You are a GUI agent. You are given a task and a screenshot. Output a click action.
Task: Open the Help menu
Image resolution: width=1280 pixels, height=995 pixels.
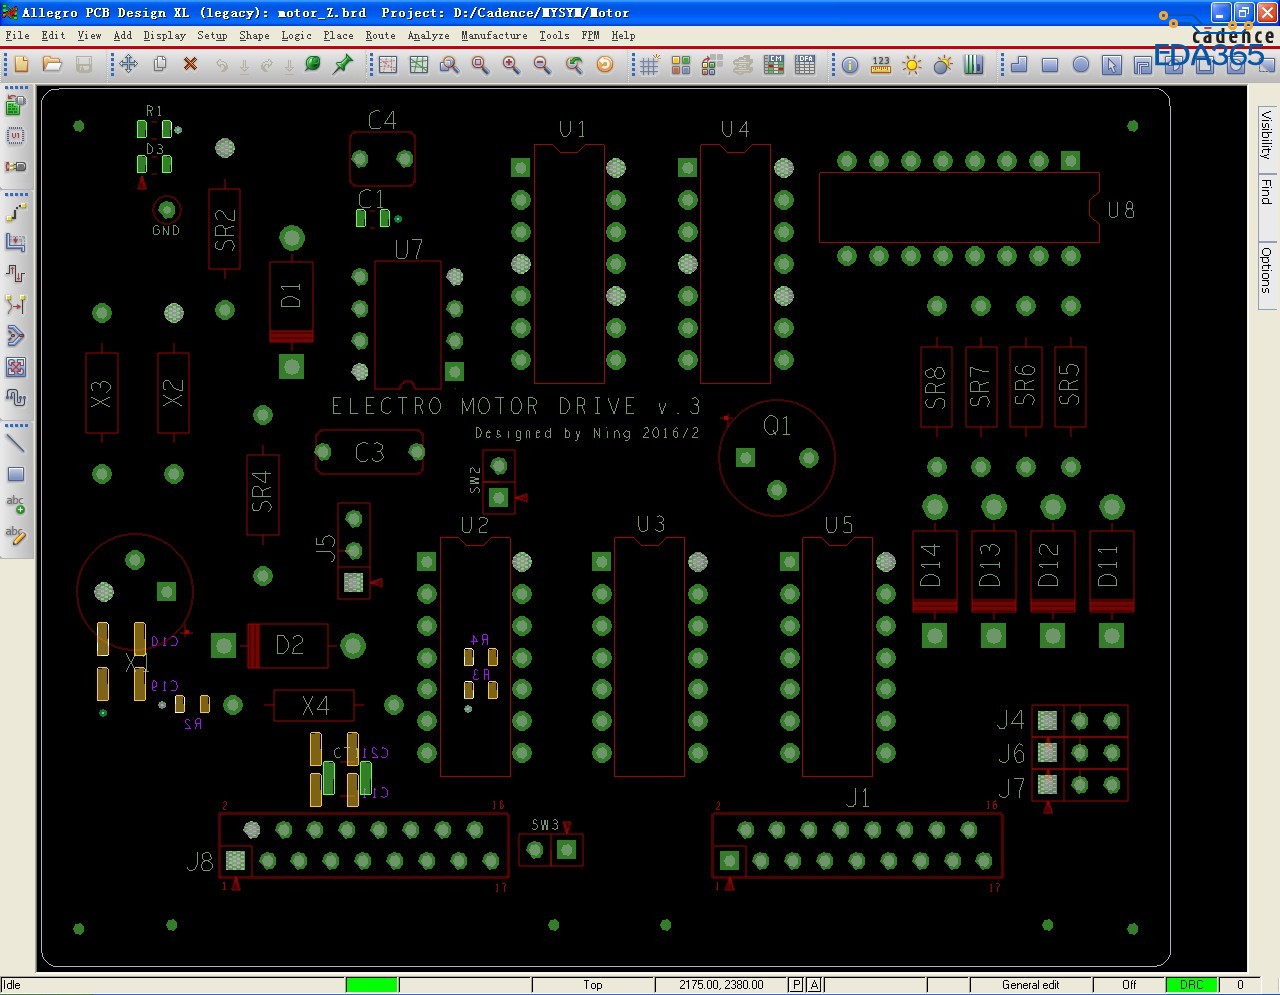click(623, 35)
